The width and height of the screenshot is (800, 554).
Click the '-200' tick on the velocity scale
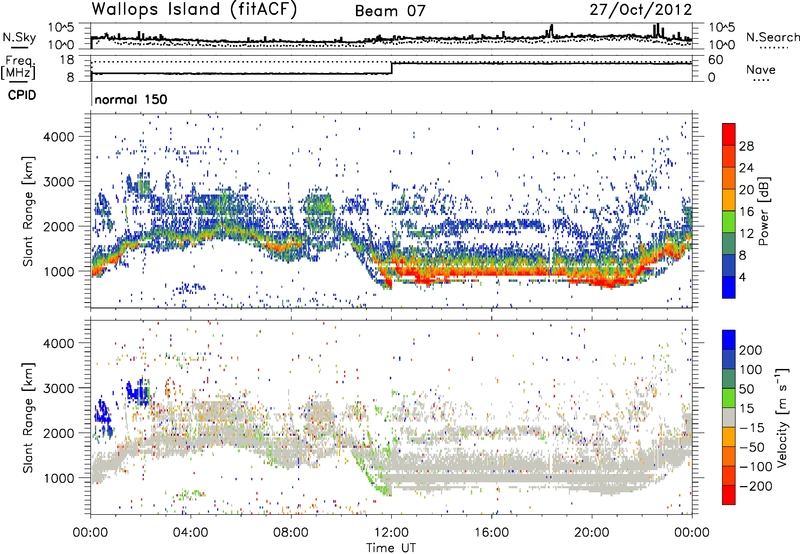click(754, 486)
